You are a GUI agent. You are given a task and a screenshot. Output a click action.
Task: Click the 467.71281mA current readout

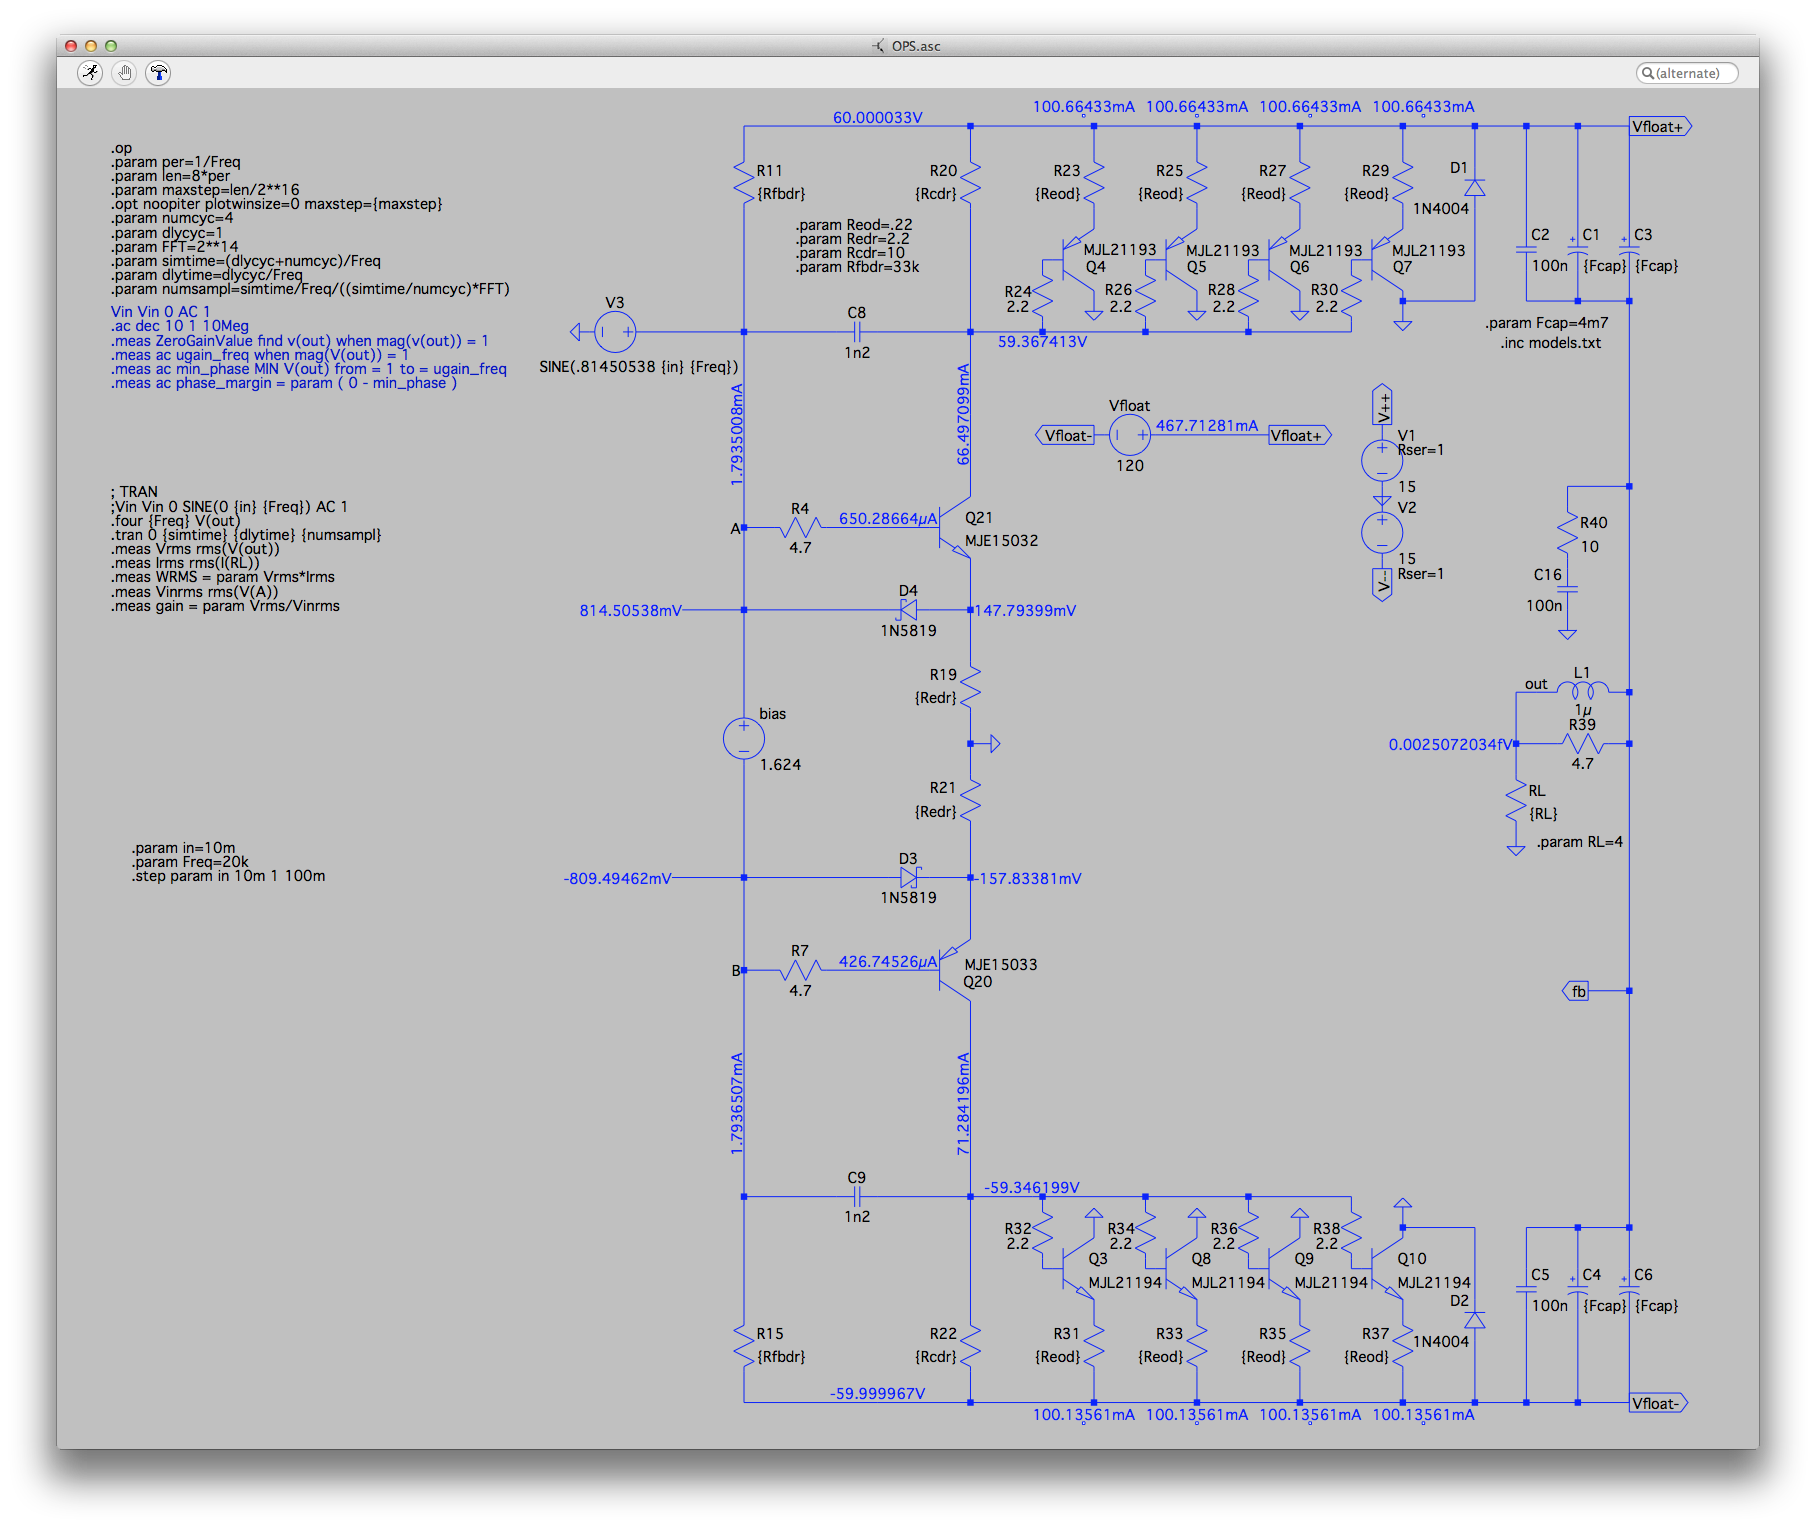coord(1207,426)
